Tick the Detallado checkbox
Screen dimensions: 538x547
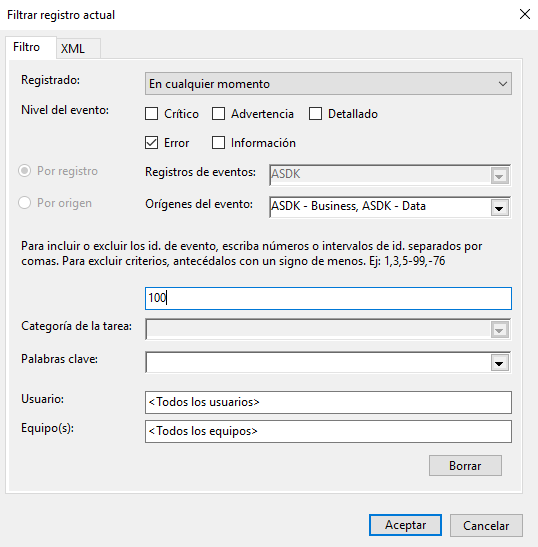pos(315,114)
